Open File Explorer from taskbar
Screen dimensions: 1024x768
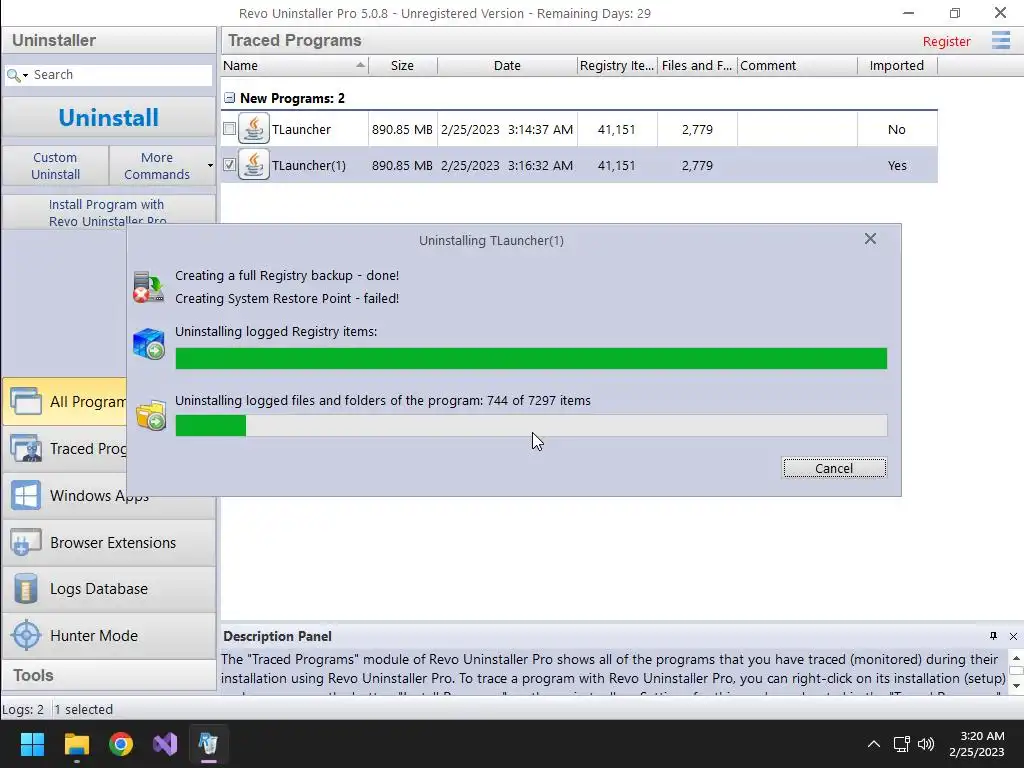point(76,744)
